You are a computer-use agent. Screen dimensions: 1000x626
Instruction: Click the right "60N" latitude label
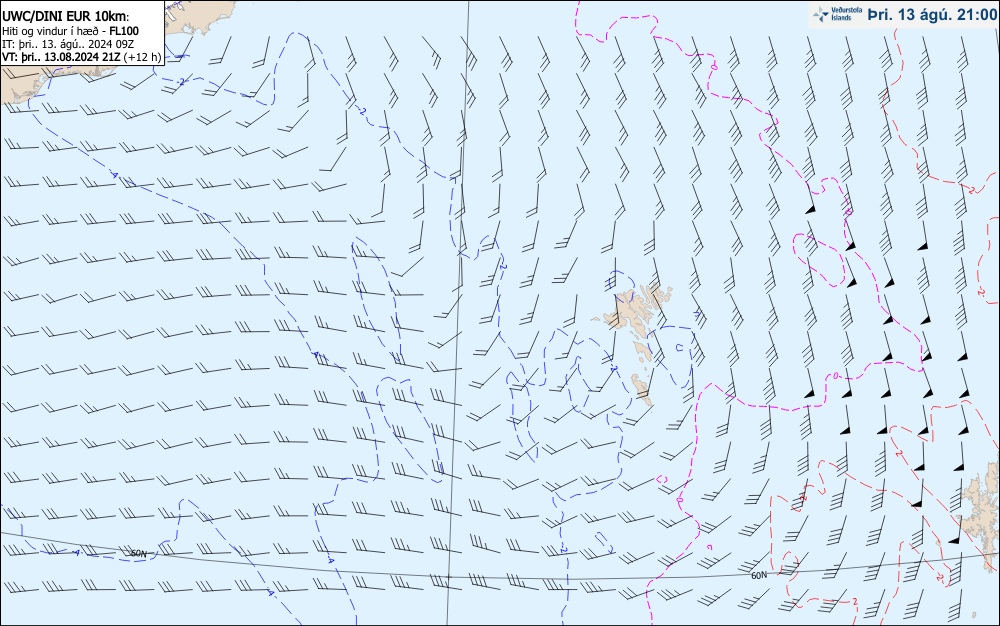pyautogui.click(x=759, y=575)
